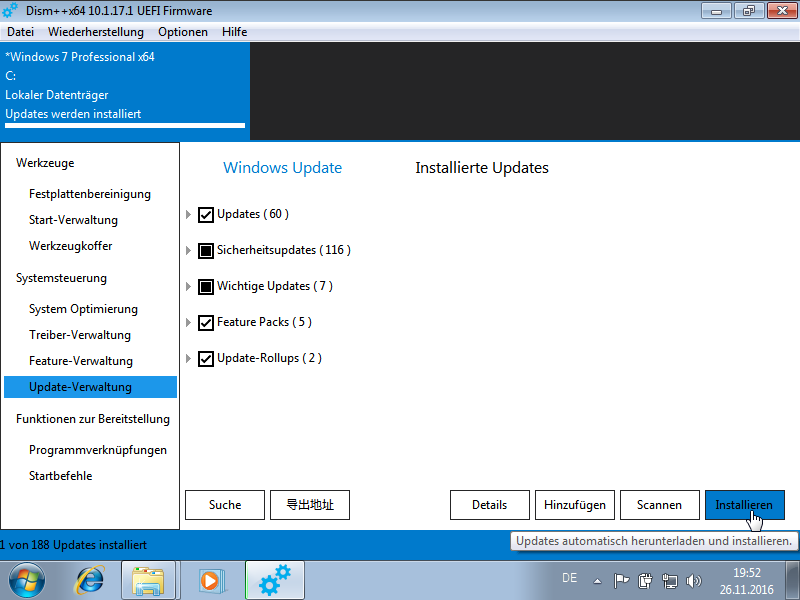Expand the Updates (60) group arrow
Screen dimensions: 800x600
tap(188, 215)
